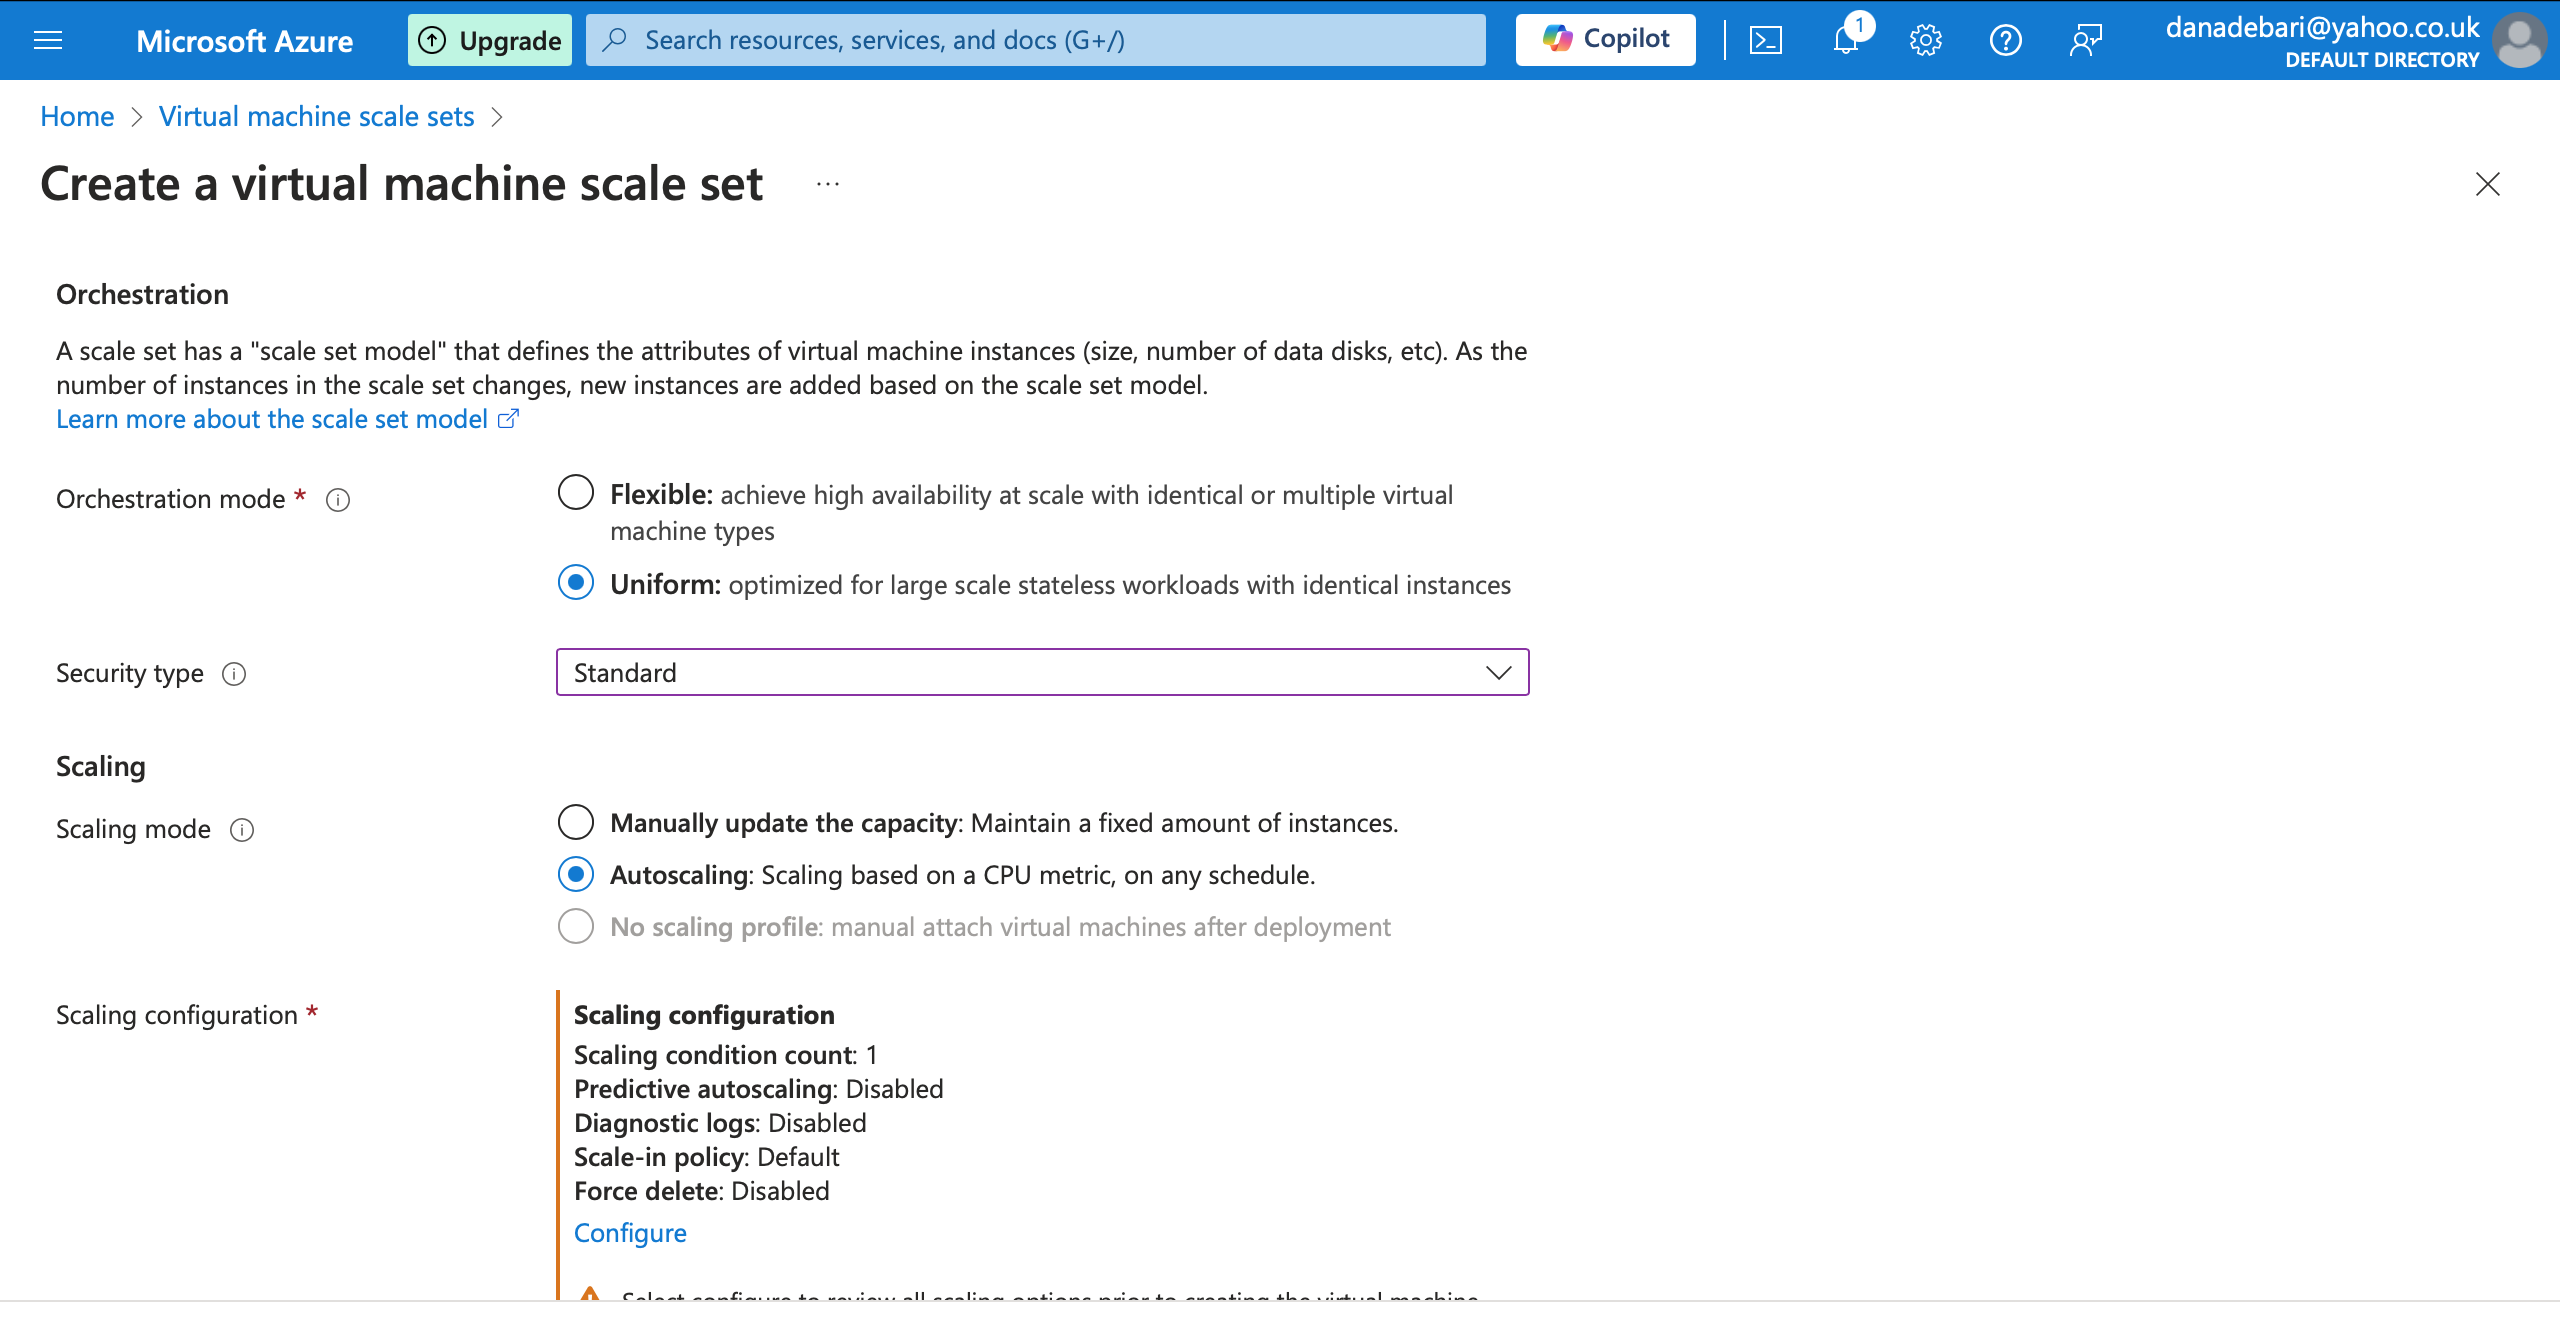Go to Virtual machine scale sets breadcrumb
The height and width of the screenshot is (1324, 2560).
316,117
